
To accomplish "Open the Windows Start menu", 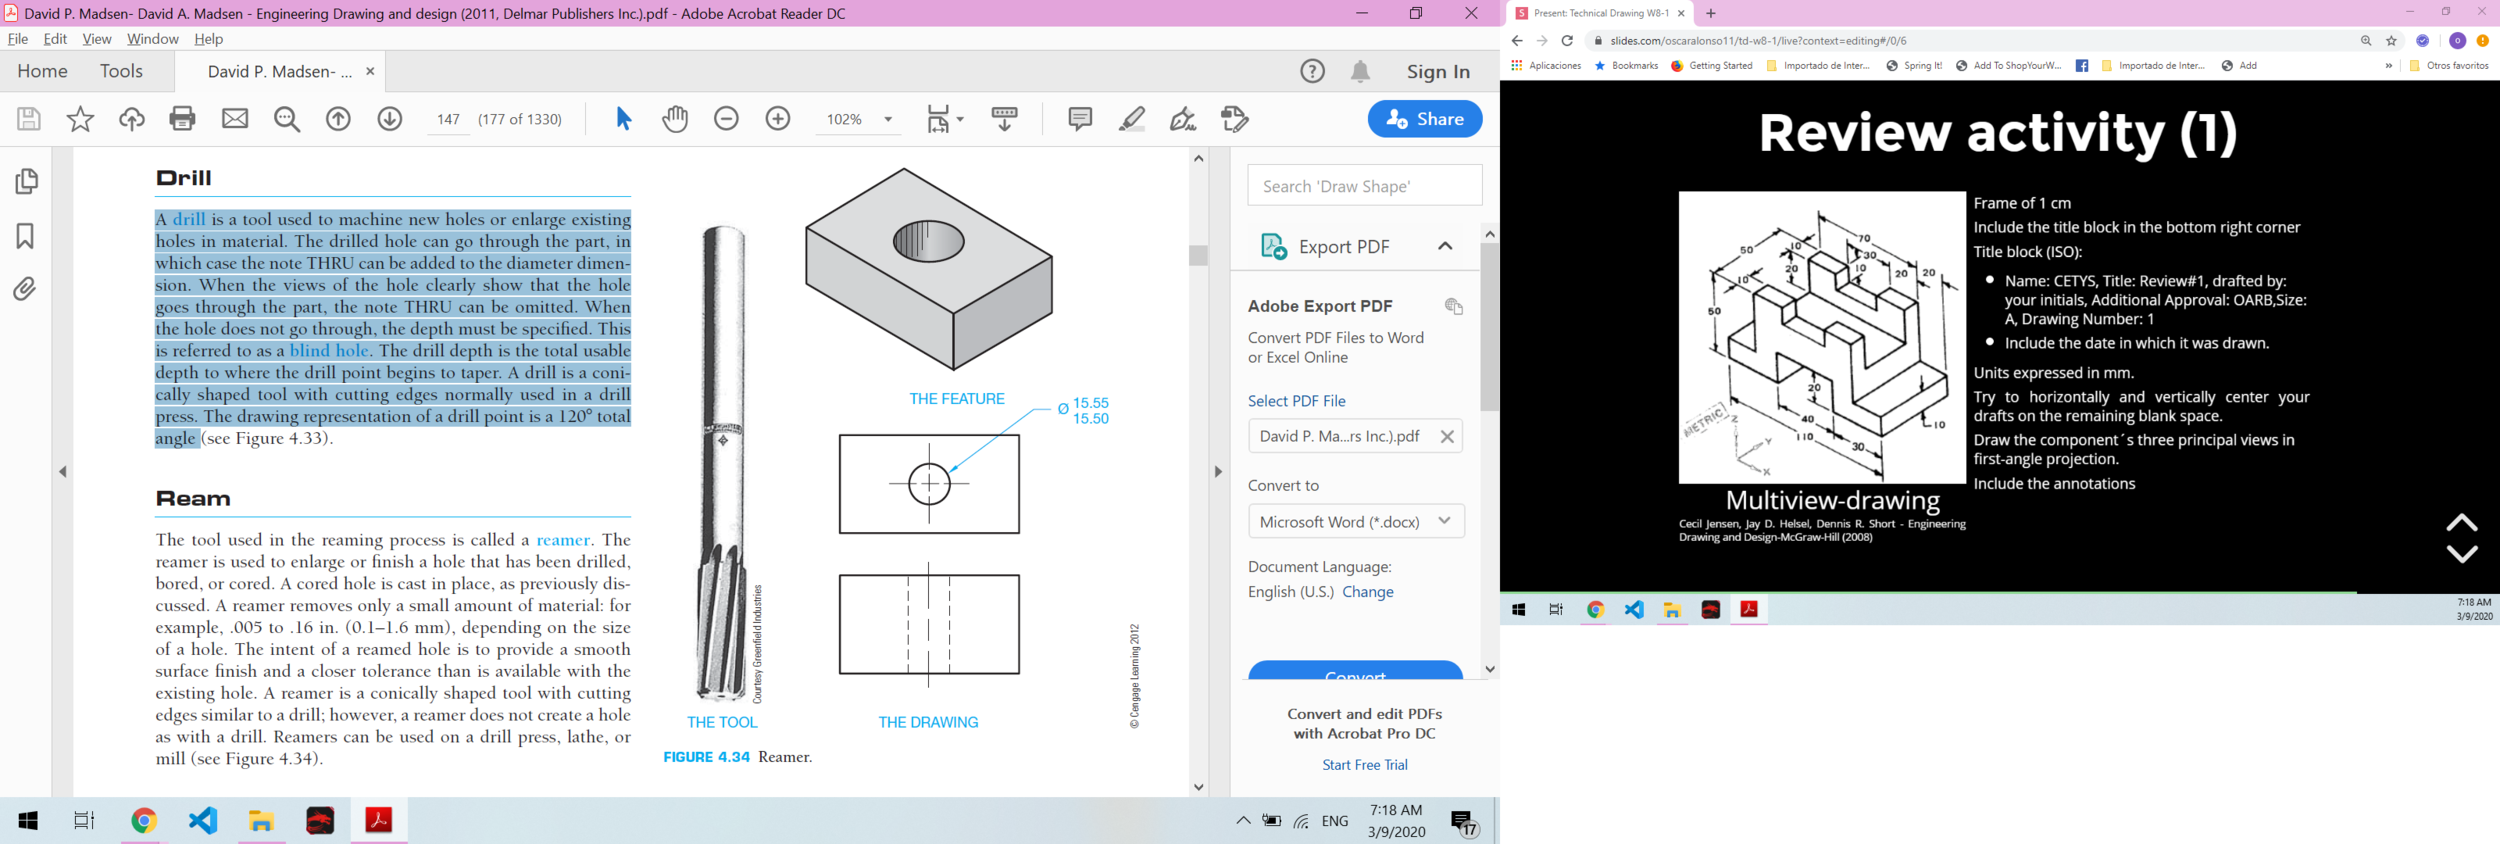I will click(x=28, y=821).
